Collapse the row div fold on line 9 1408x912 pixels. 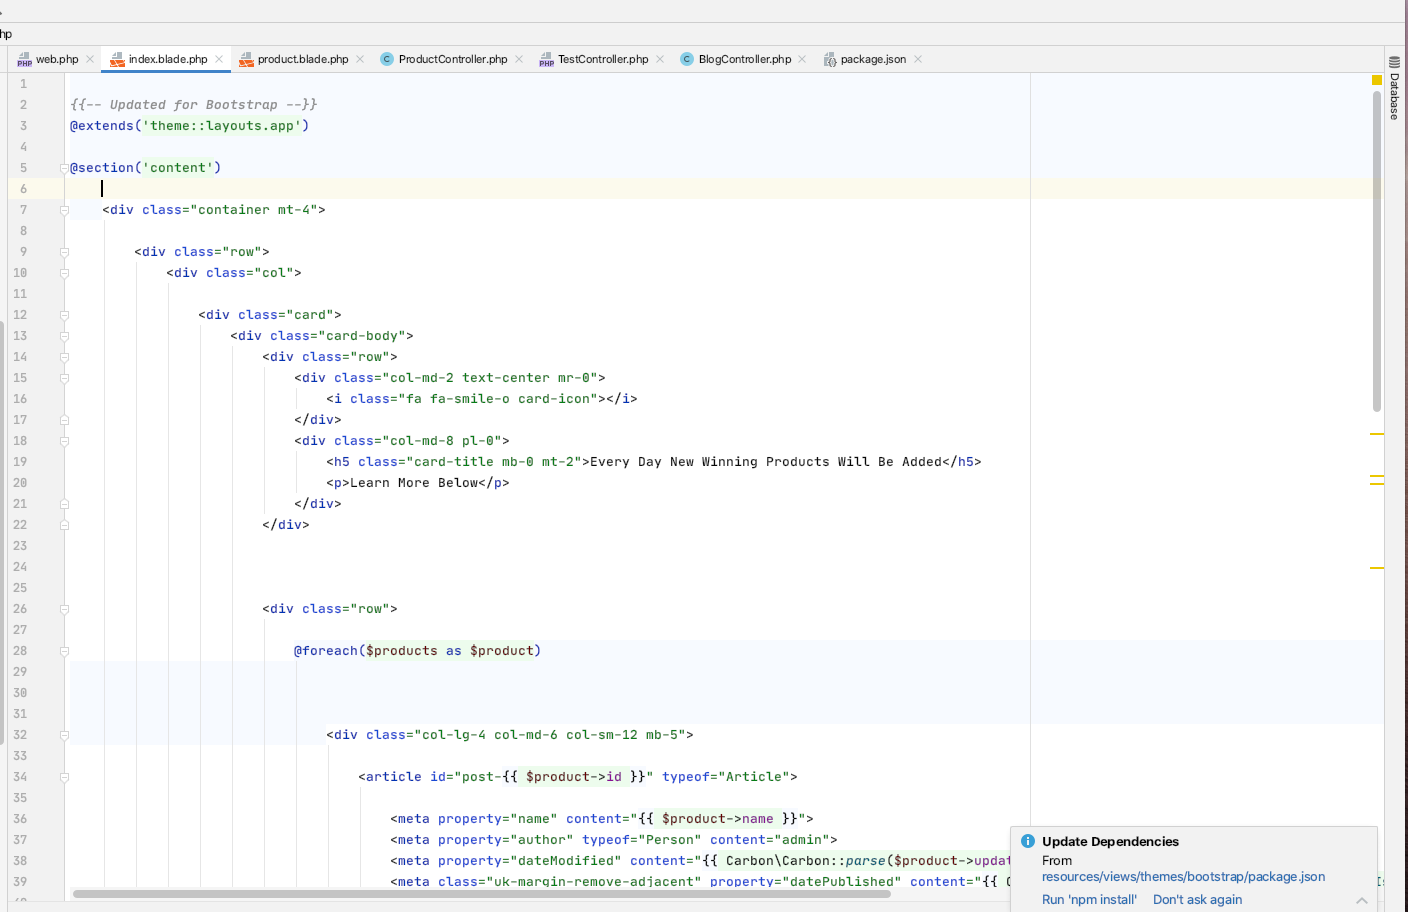point(64,252)
